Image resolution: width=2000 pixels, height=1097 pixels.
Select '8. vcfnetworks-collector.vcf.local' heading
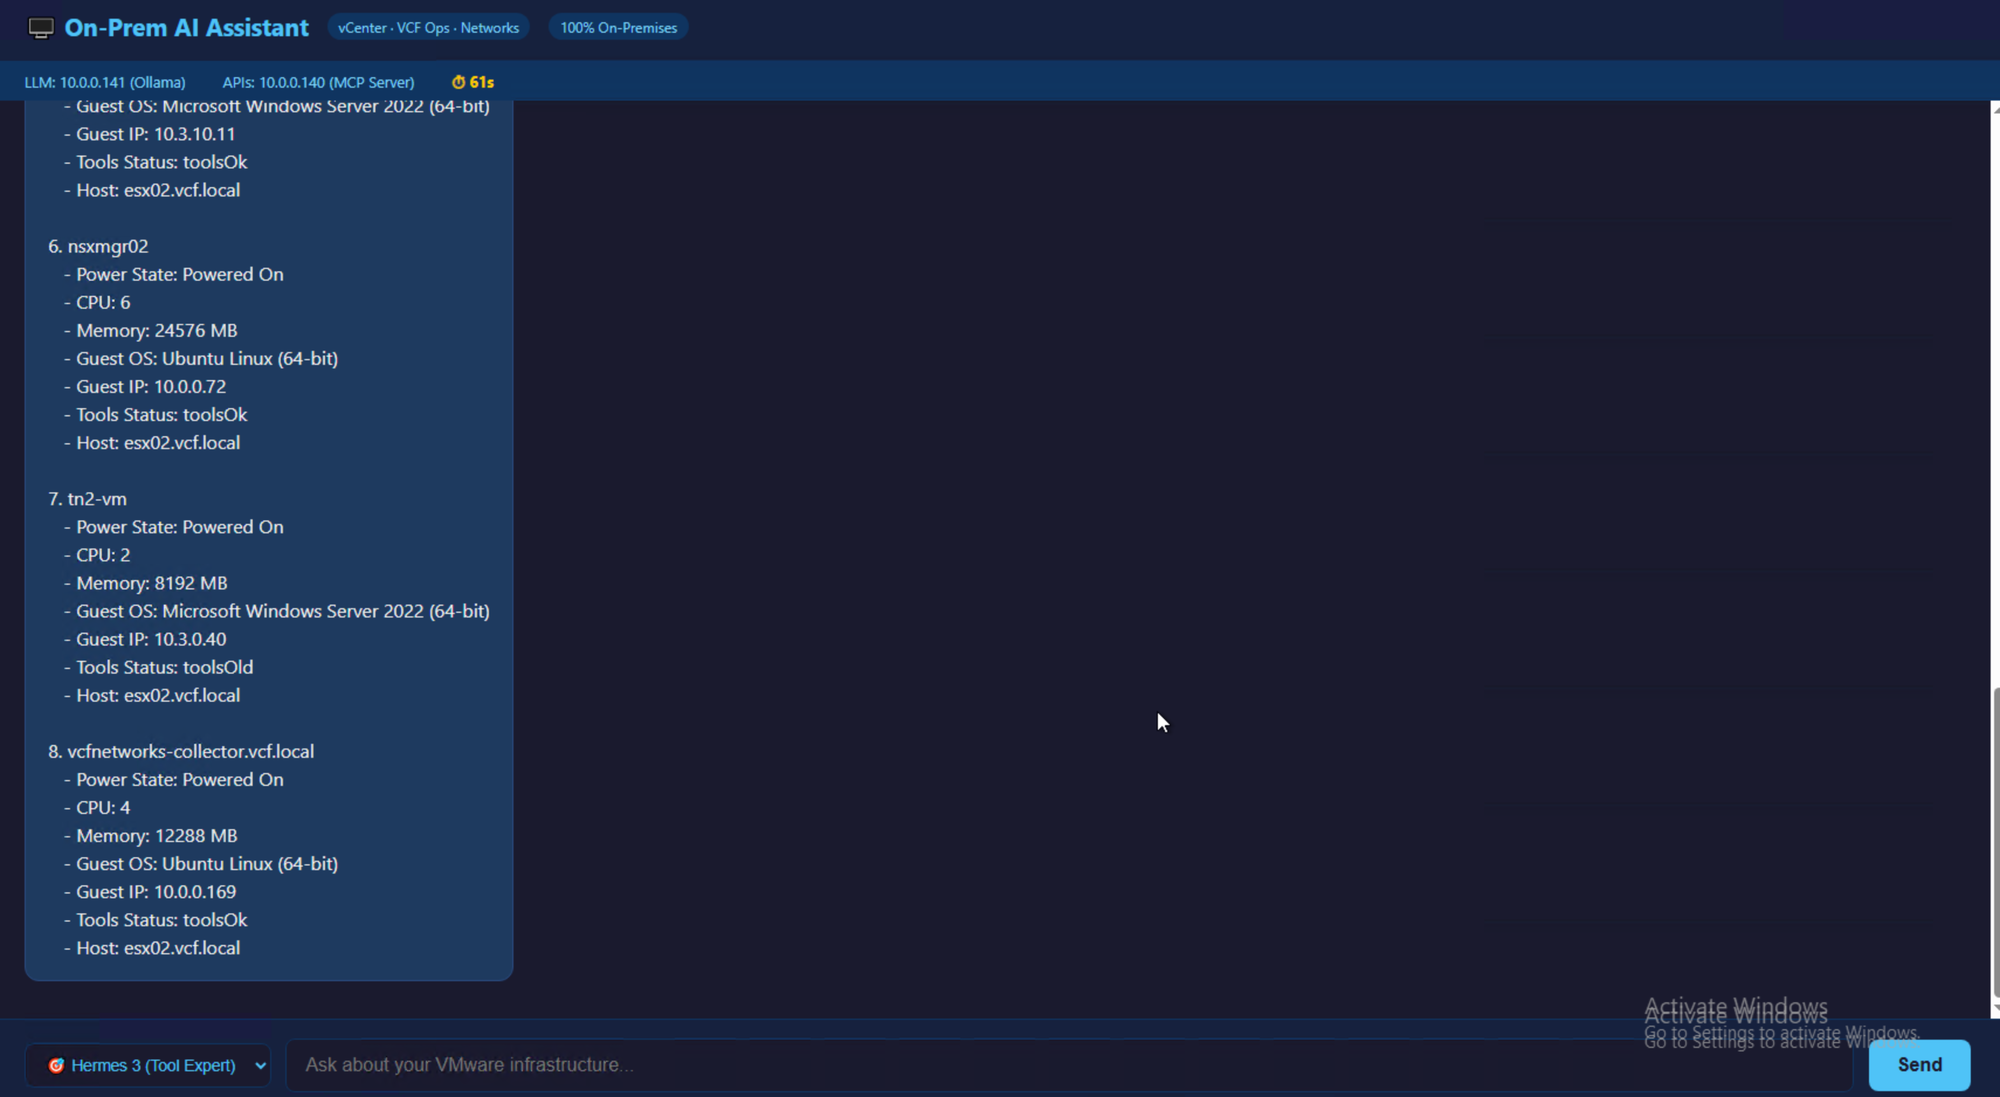pos(181,751)
